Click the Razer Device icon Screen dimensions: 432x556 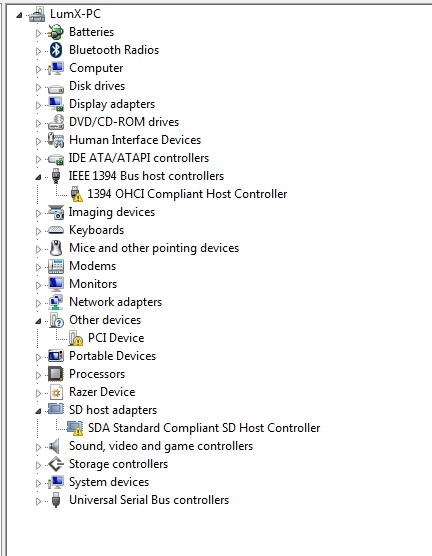(56, 392)
